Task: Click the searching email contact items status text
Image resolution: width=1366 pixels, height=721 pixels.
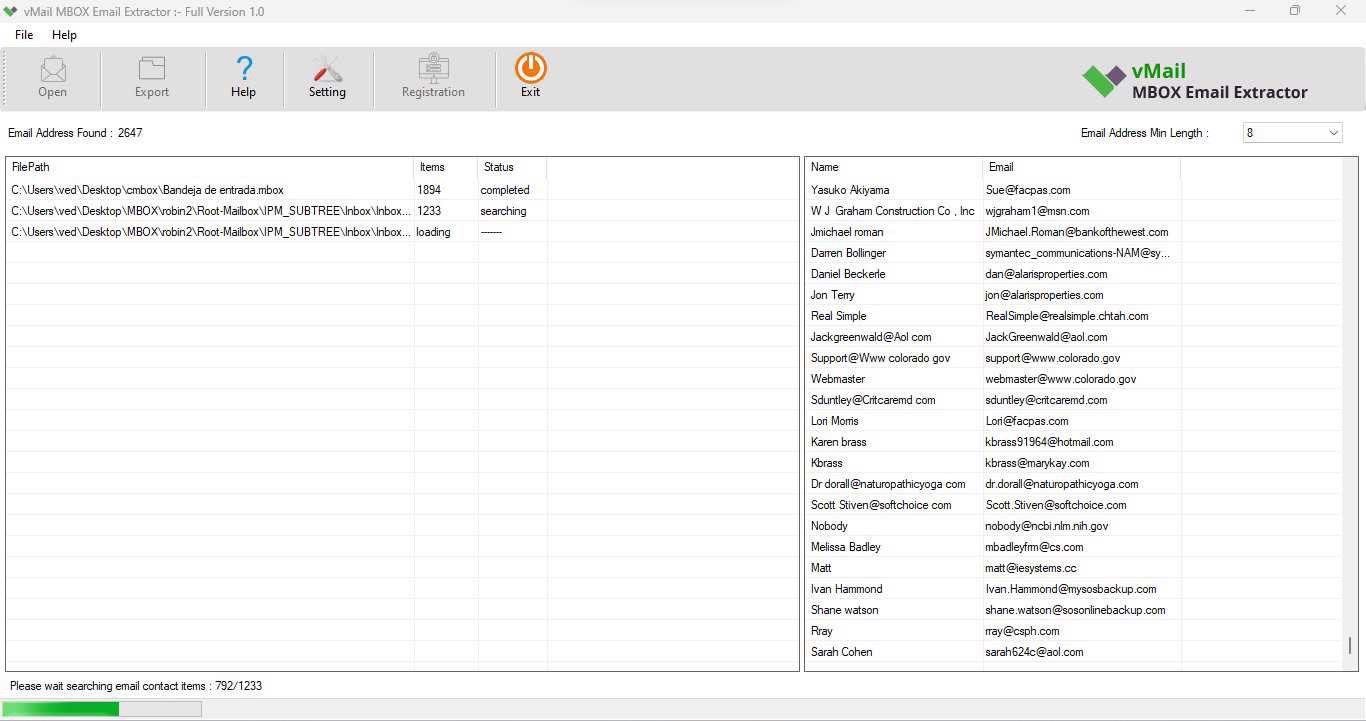Action: tap(136, 686)
